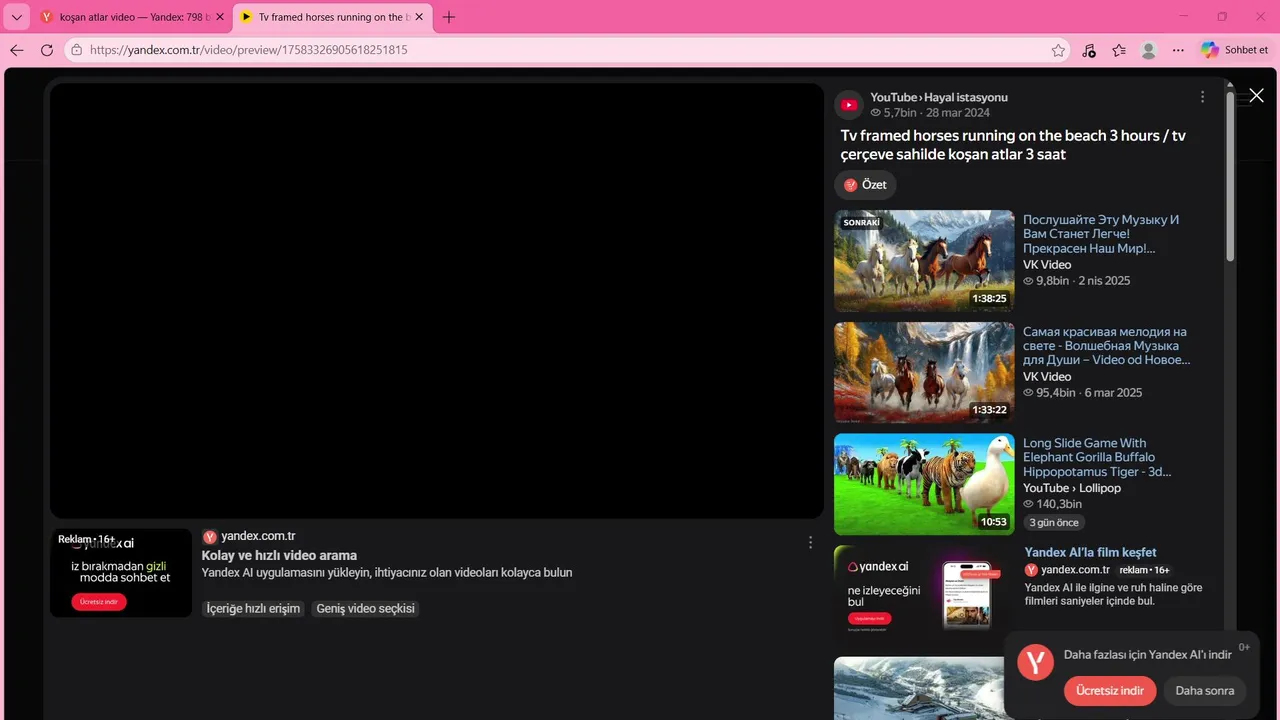Dismiss the popup with Daha sonra

point(1204,691)
